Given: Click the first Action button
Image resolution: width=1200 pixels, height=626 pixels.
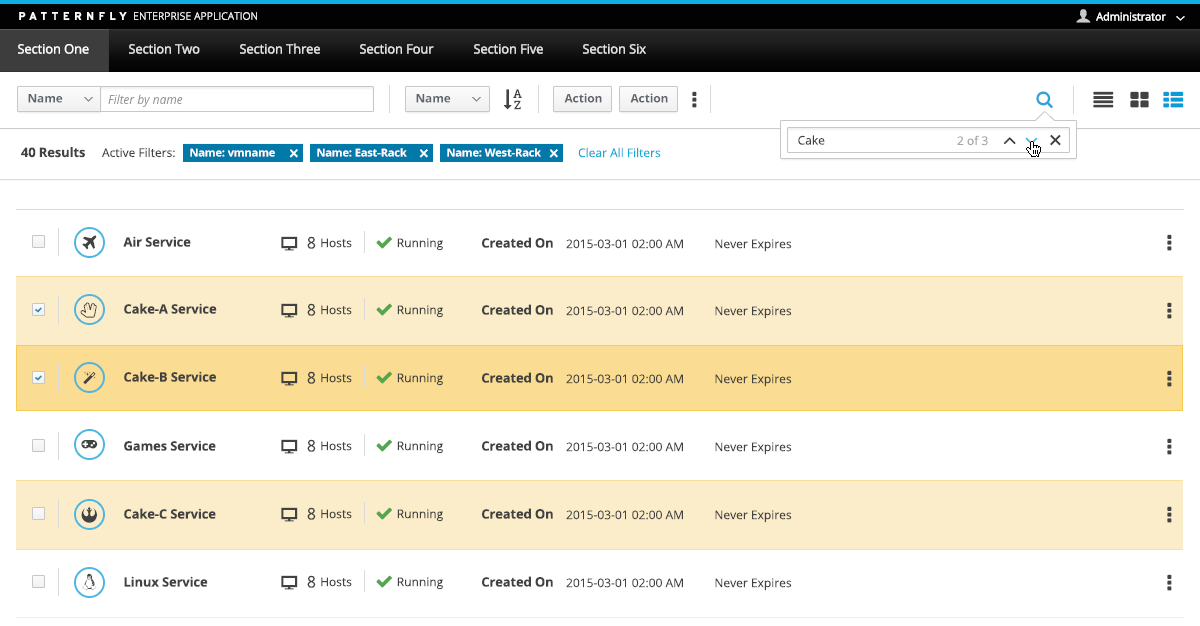Looking at the screenshot, I should 583,99.
